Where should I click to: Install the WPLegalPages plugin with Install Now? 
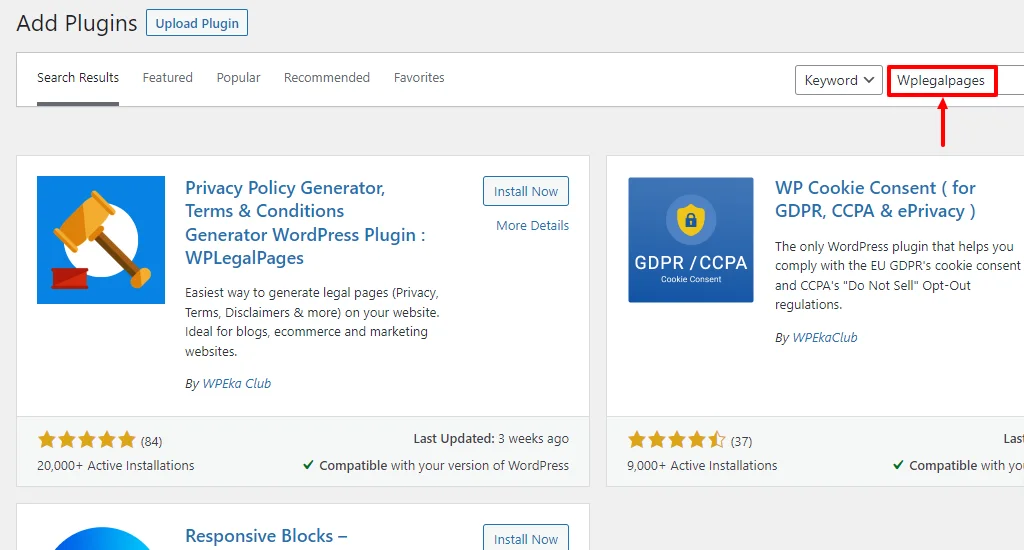[x=526, y=191]
